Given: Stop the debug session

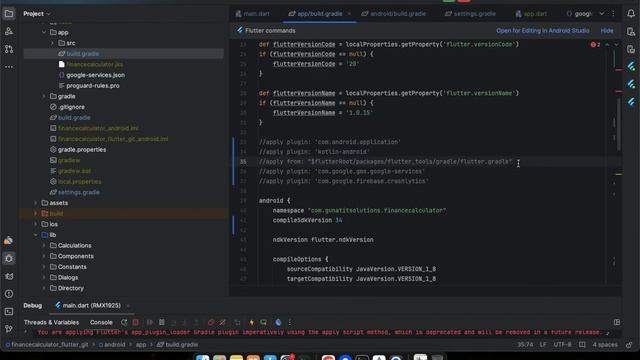Looking at the screenshot, I should (x=136, y=322).
